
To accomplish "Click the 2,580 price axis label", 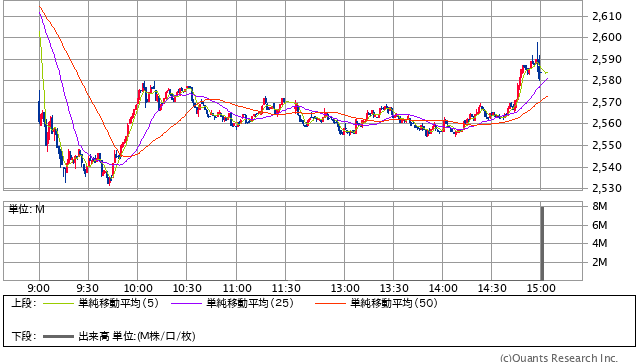I will pyautogui.click(x=607, y=81).
